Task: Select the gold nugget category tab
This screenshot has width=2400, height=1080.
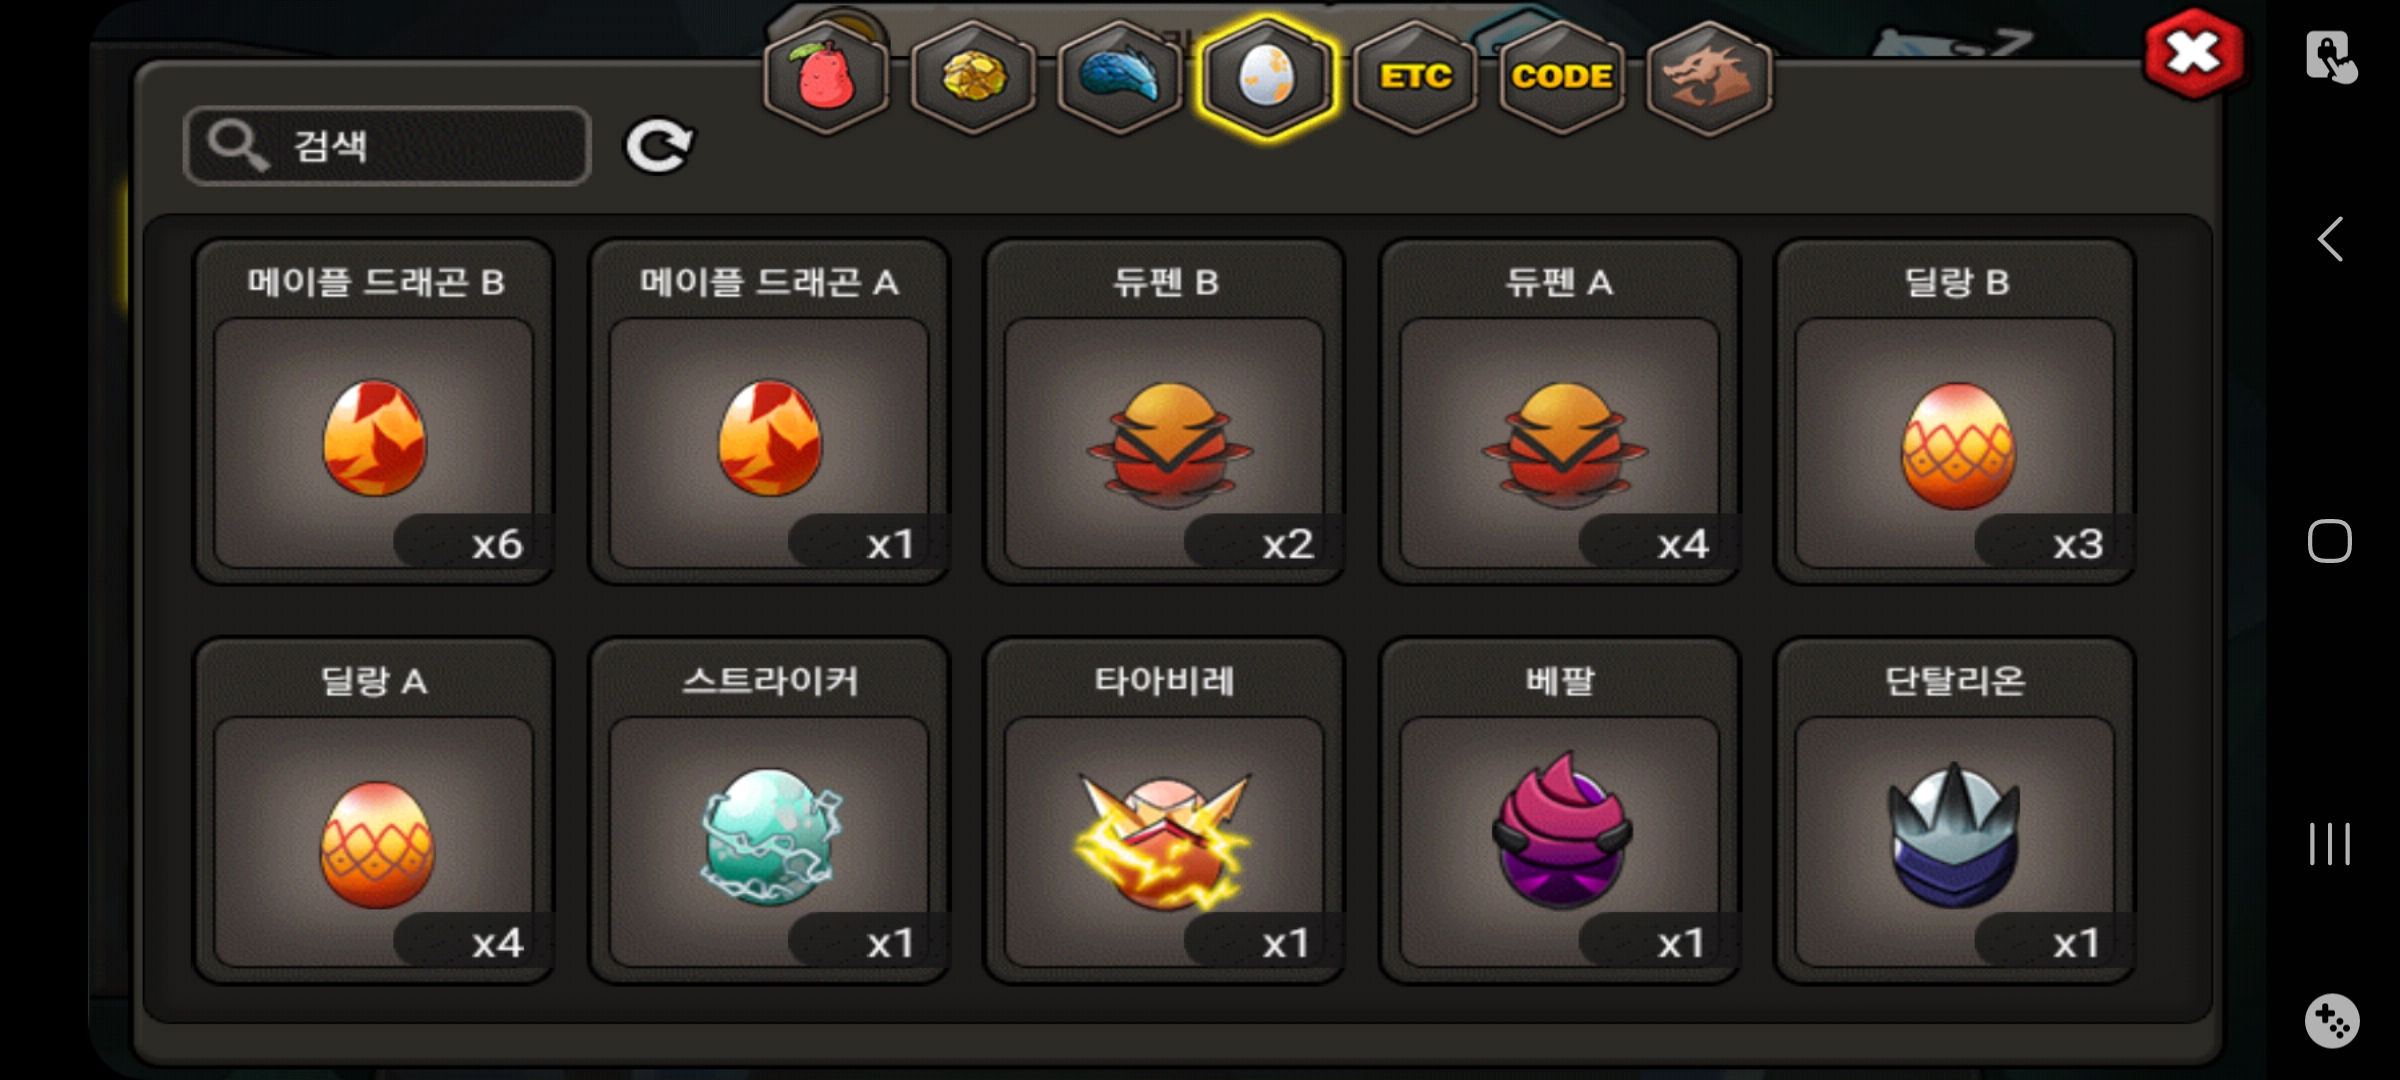Action: tap(973, 78)
